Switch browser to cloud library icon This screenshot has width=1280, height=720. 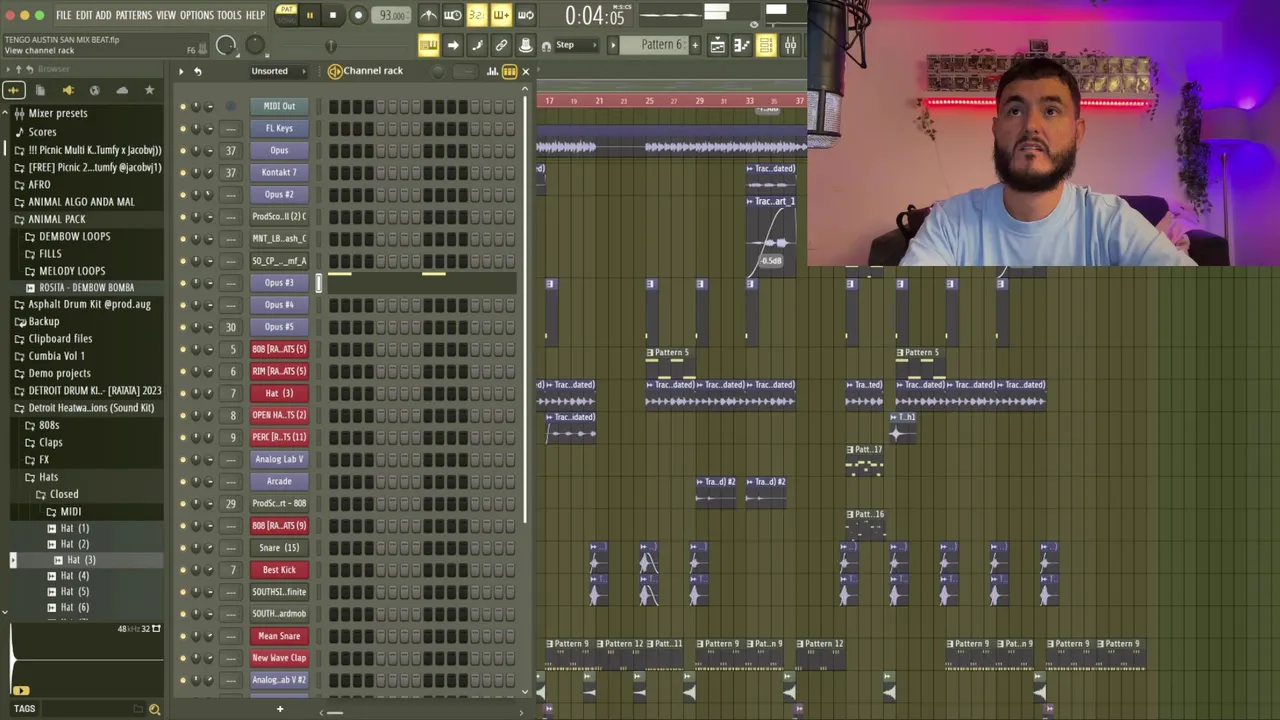click(x=122, y=90)
